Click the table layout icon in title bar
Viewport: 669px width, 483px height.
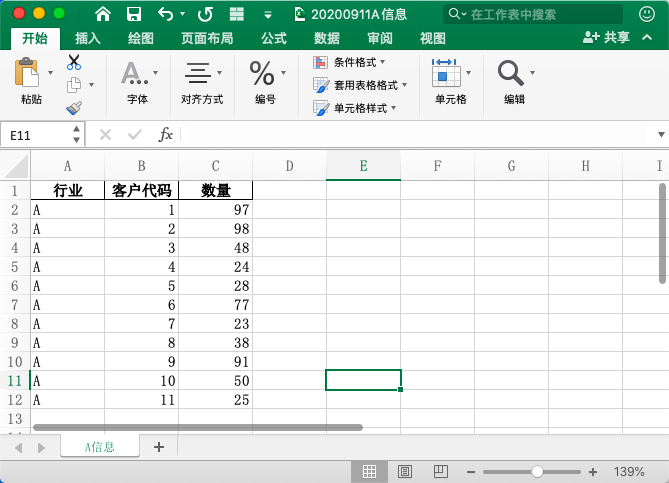(237, 14)
